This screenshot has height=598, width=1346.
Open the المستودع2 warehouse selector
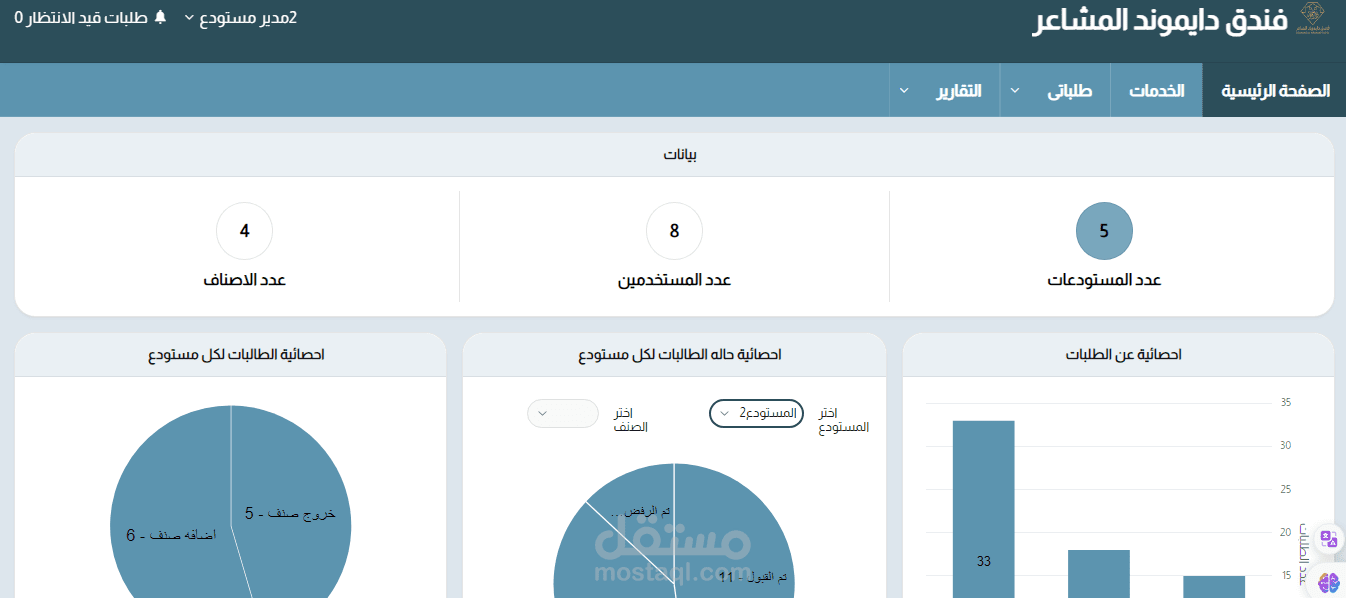pyautogui.click(x=756, y=413)
